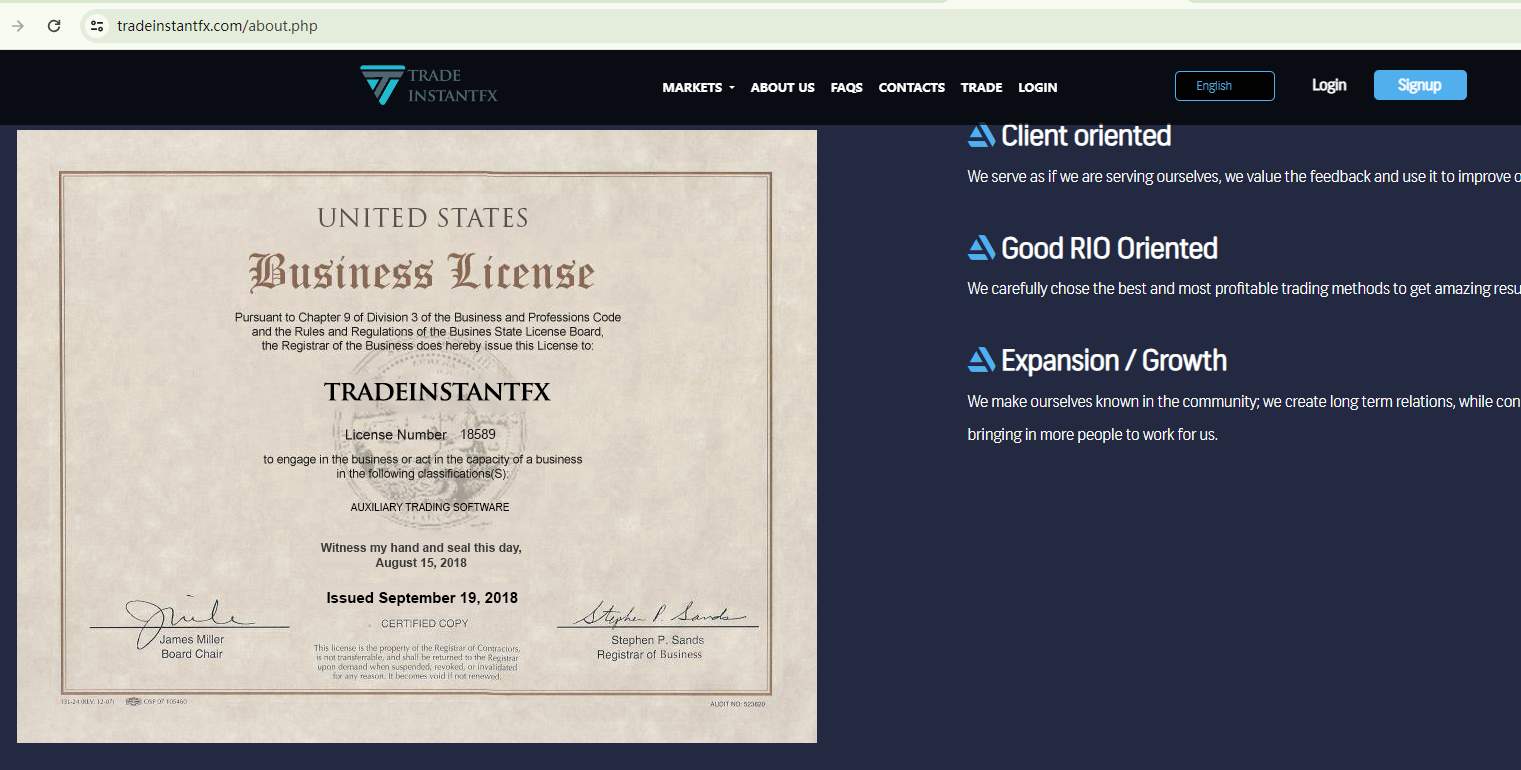Select TRADE in the navigation bar
Viewport: 1521px width, 770px height.
pos(981,88)
